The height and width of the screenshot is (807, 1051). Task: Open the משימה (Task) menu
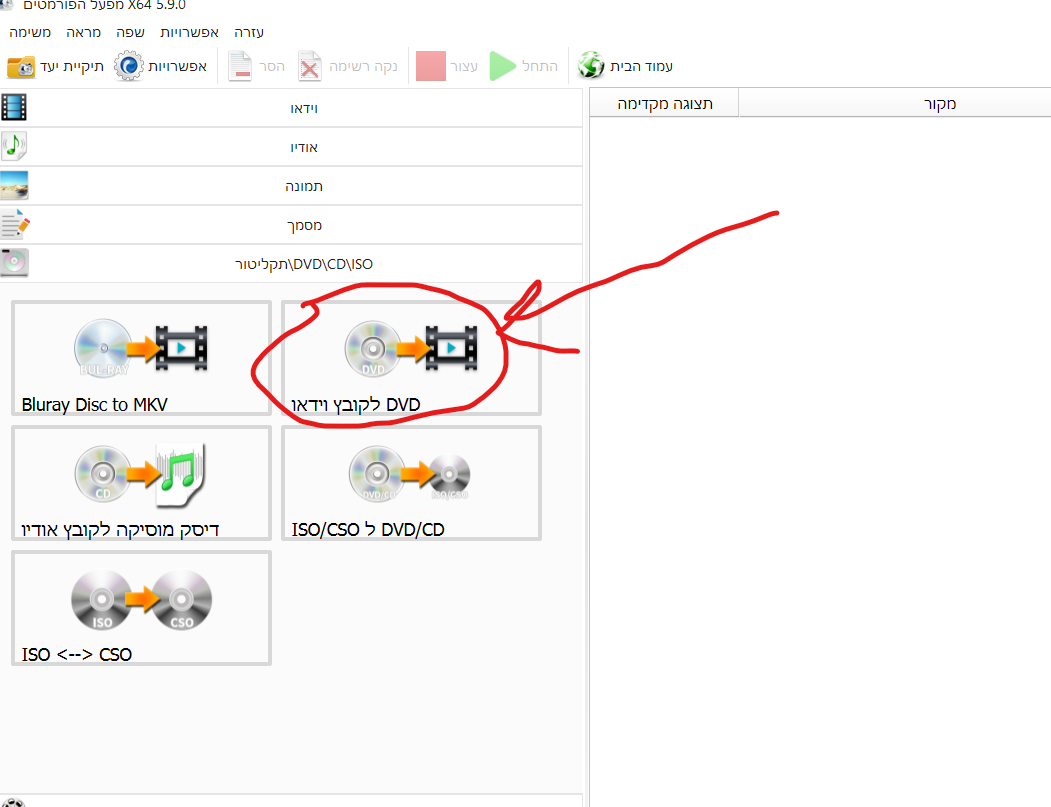tap(30, 32)
